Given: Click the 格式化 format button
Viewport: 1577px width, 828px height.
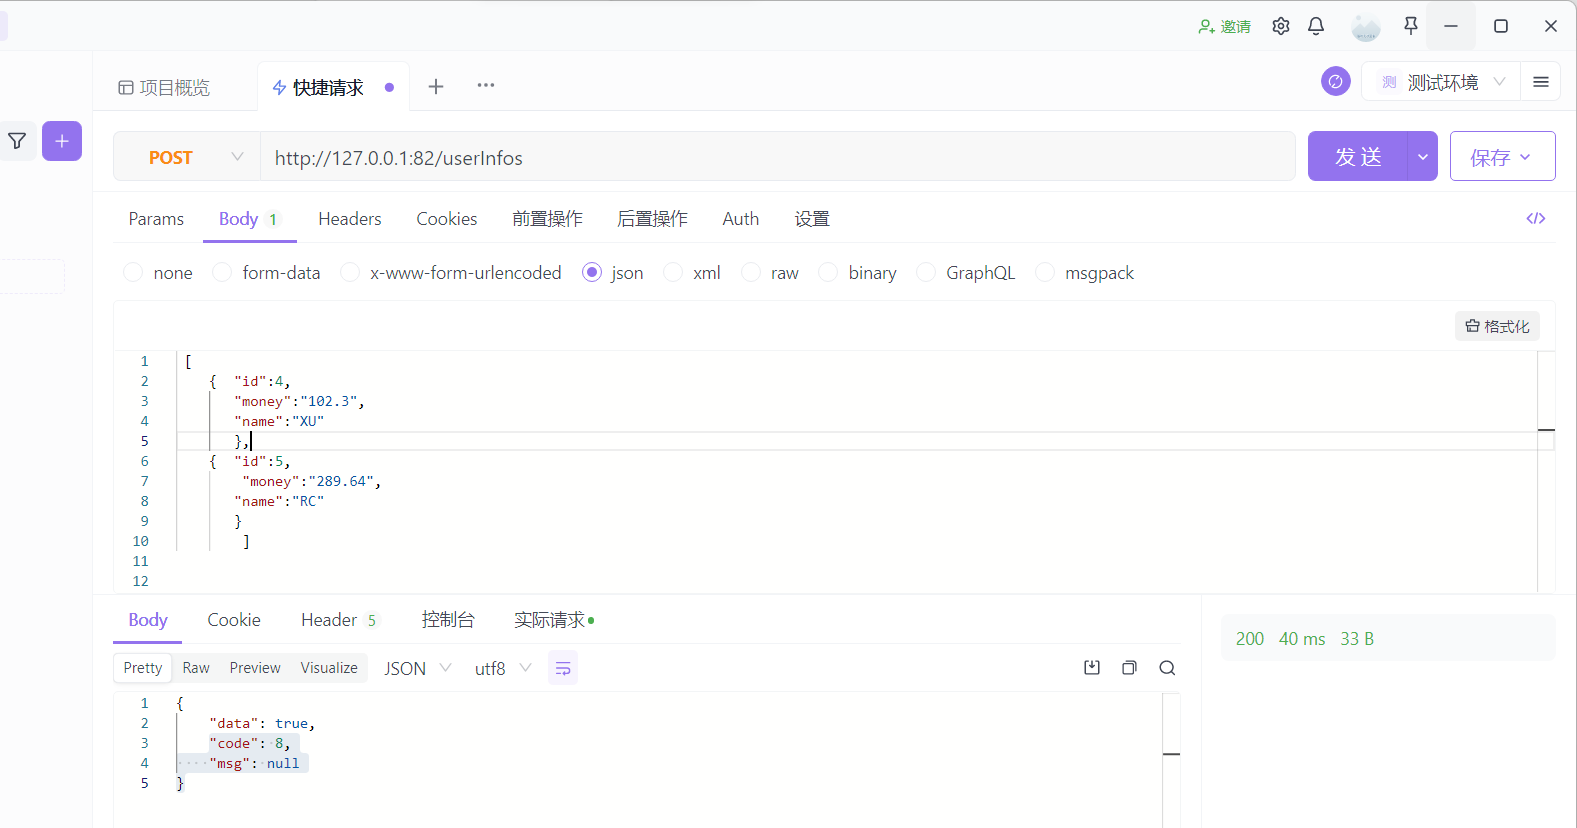Looking at the screenshot, I should [1497, 326].
